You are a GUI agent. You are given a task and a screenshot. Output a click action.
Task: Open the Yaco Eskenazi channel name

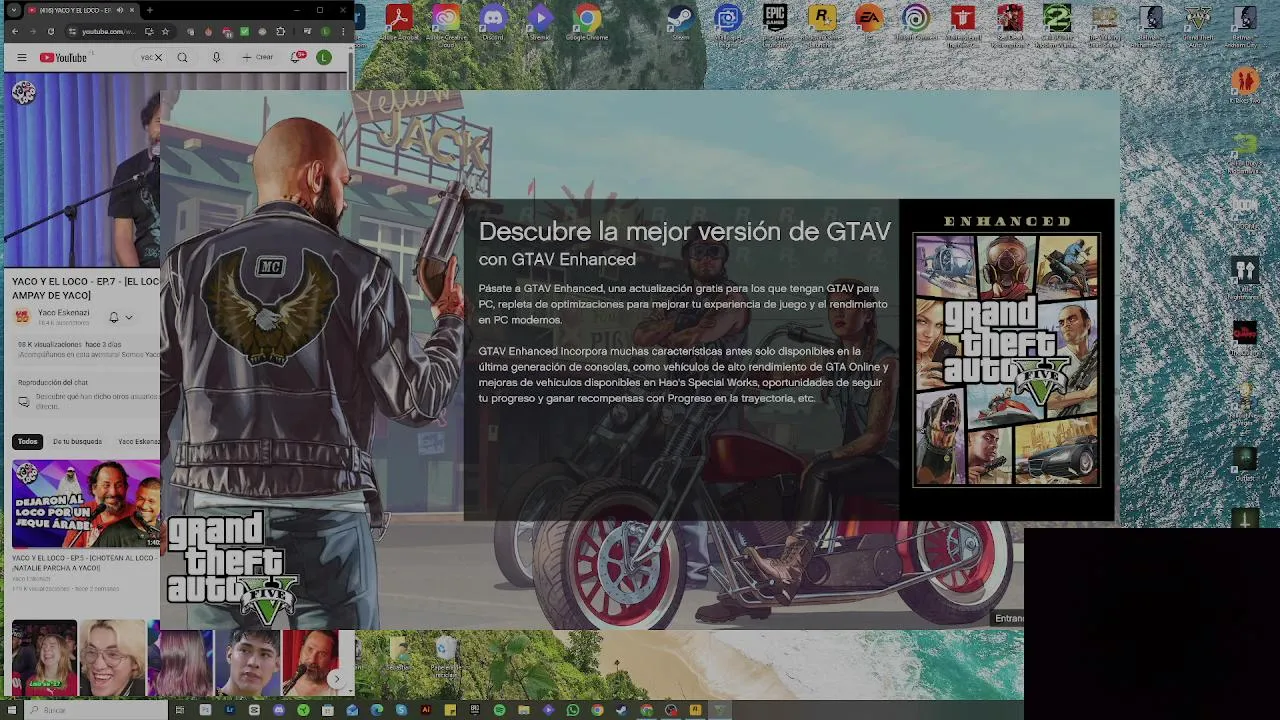[x=64, y=312]
